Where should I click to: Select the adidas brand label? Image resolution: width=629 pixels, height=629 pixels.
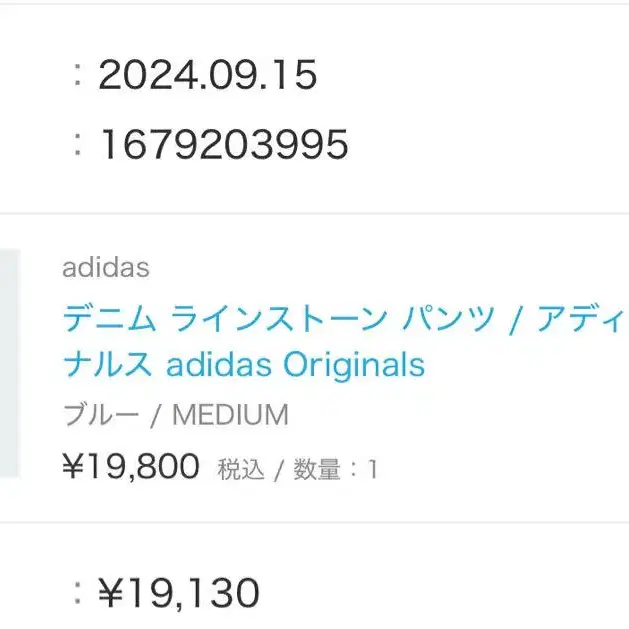[106, 268]
